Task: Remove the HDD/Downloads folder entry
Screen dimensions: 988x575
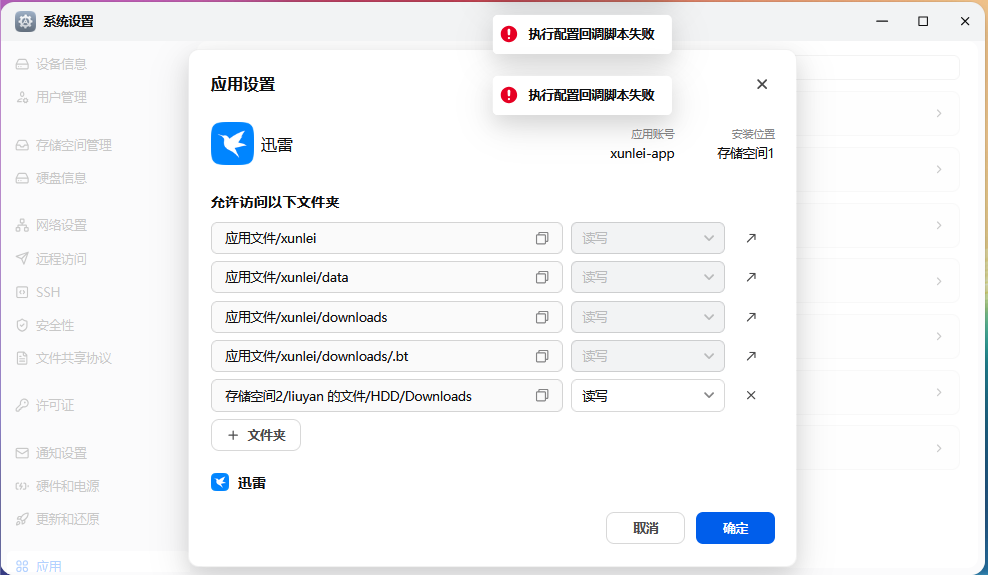Action: tap(750, 396)
